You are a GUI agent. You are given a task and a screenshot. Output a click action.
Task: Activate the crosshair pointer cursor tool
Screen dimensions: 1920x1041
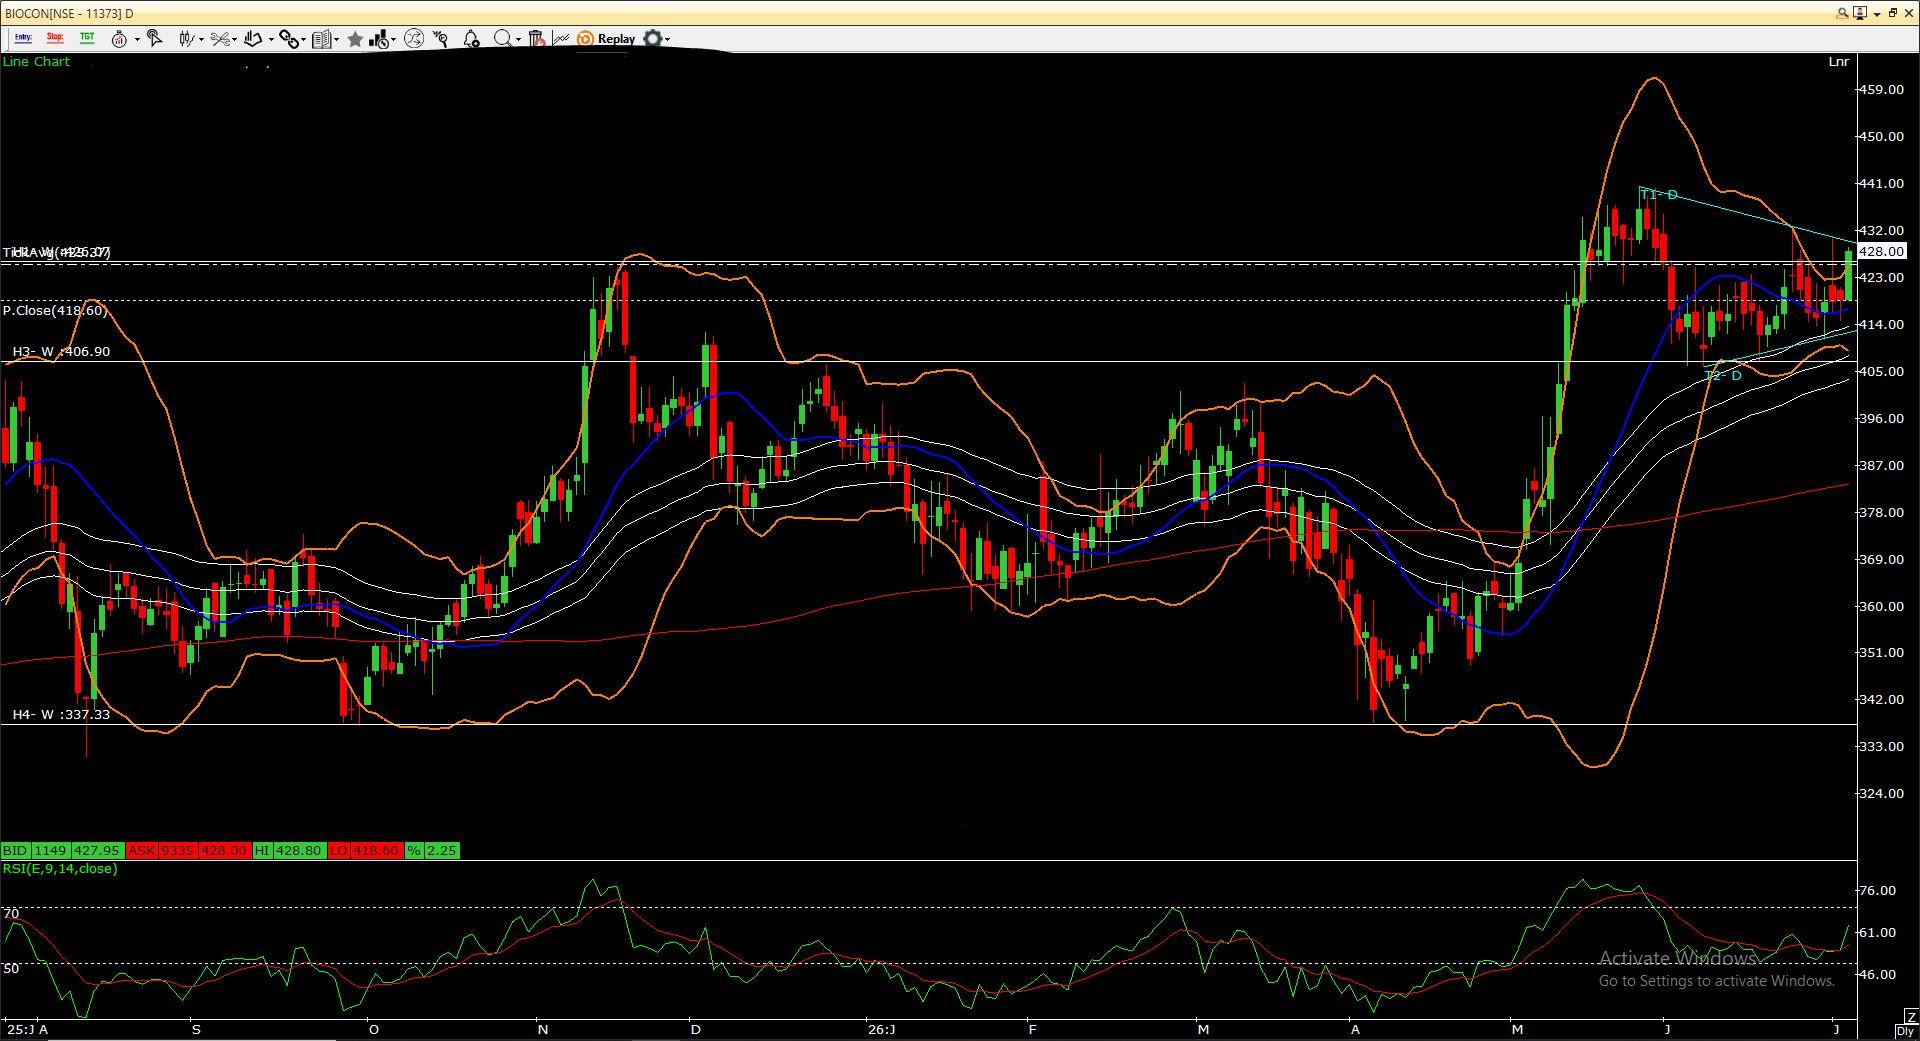154,38
